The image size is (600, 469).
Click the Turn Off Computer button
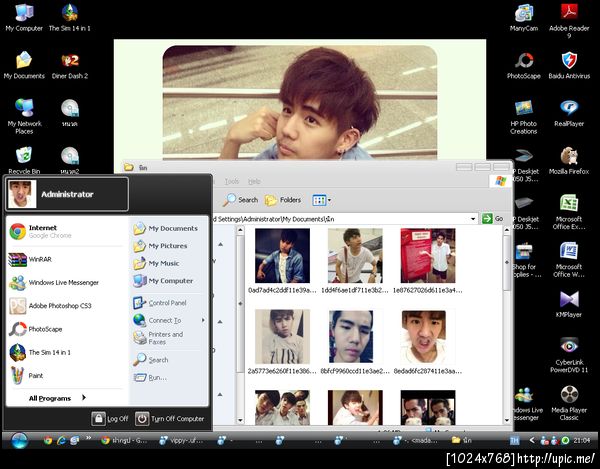tap(170, 419)
